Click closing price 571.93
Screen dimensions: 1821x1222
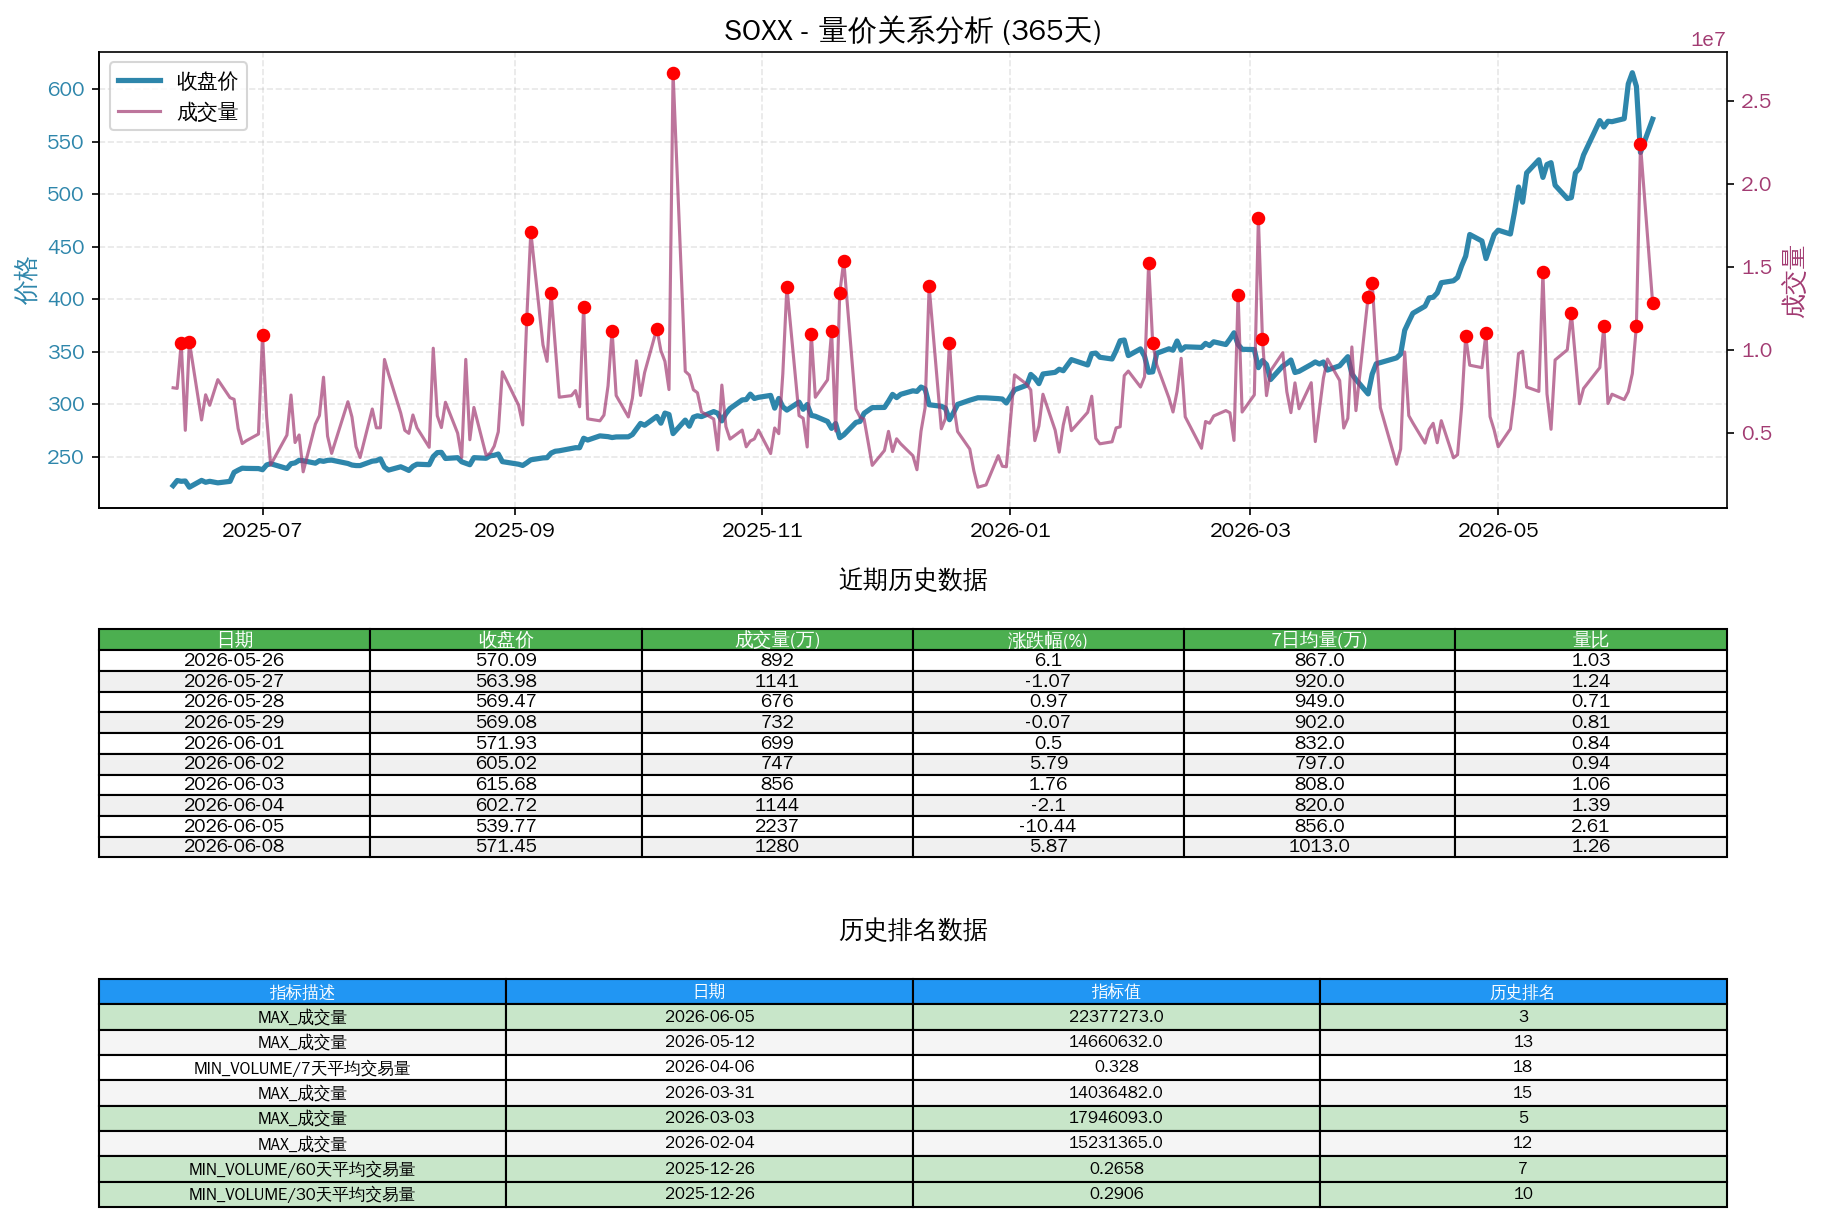(x=506, y=743)
